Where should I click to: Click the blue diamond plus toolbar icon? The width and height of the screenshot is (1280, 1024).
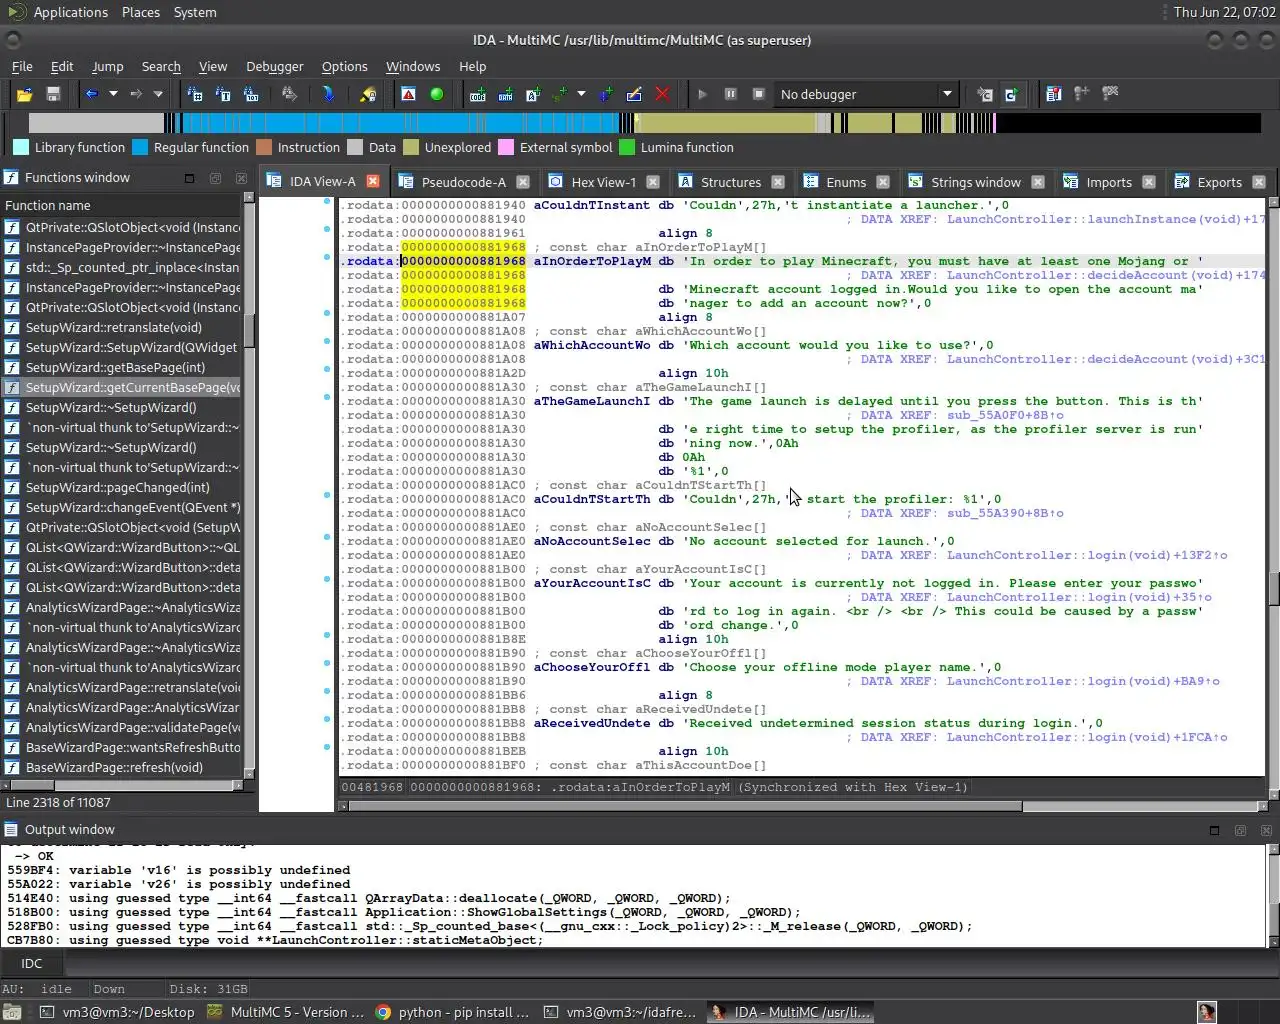[x=606, y=94]
